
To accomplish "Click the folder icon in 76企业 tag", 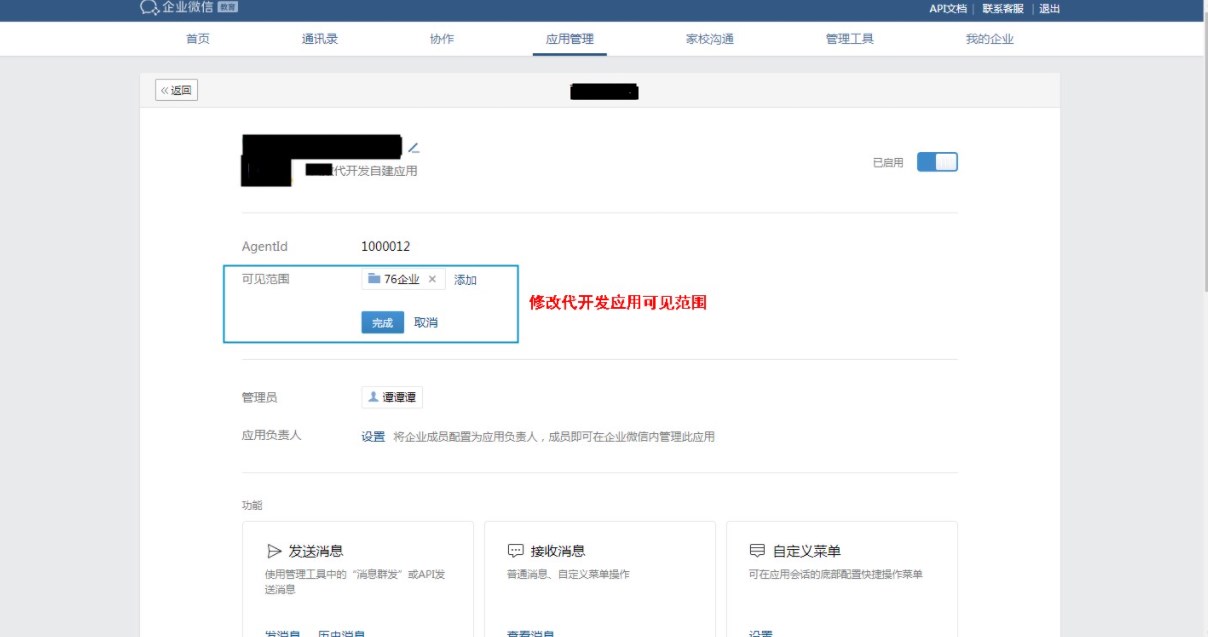I will coord(374,279).
